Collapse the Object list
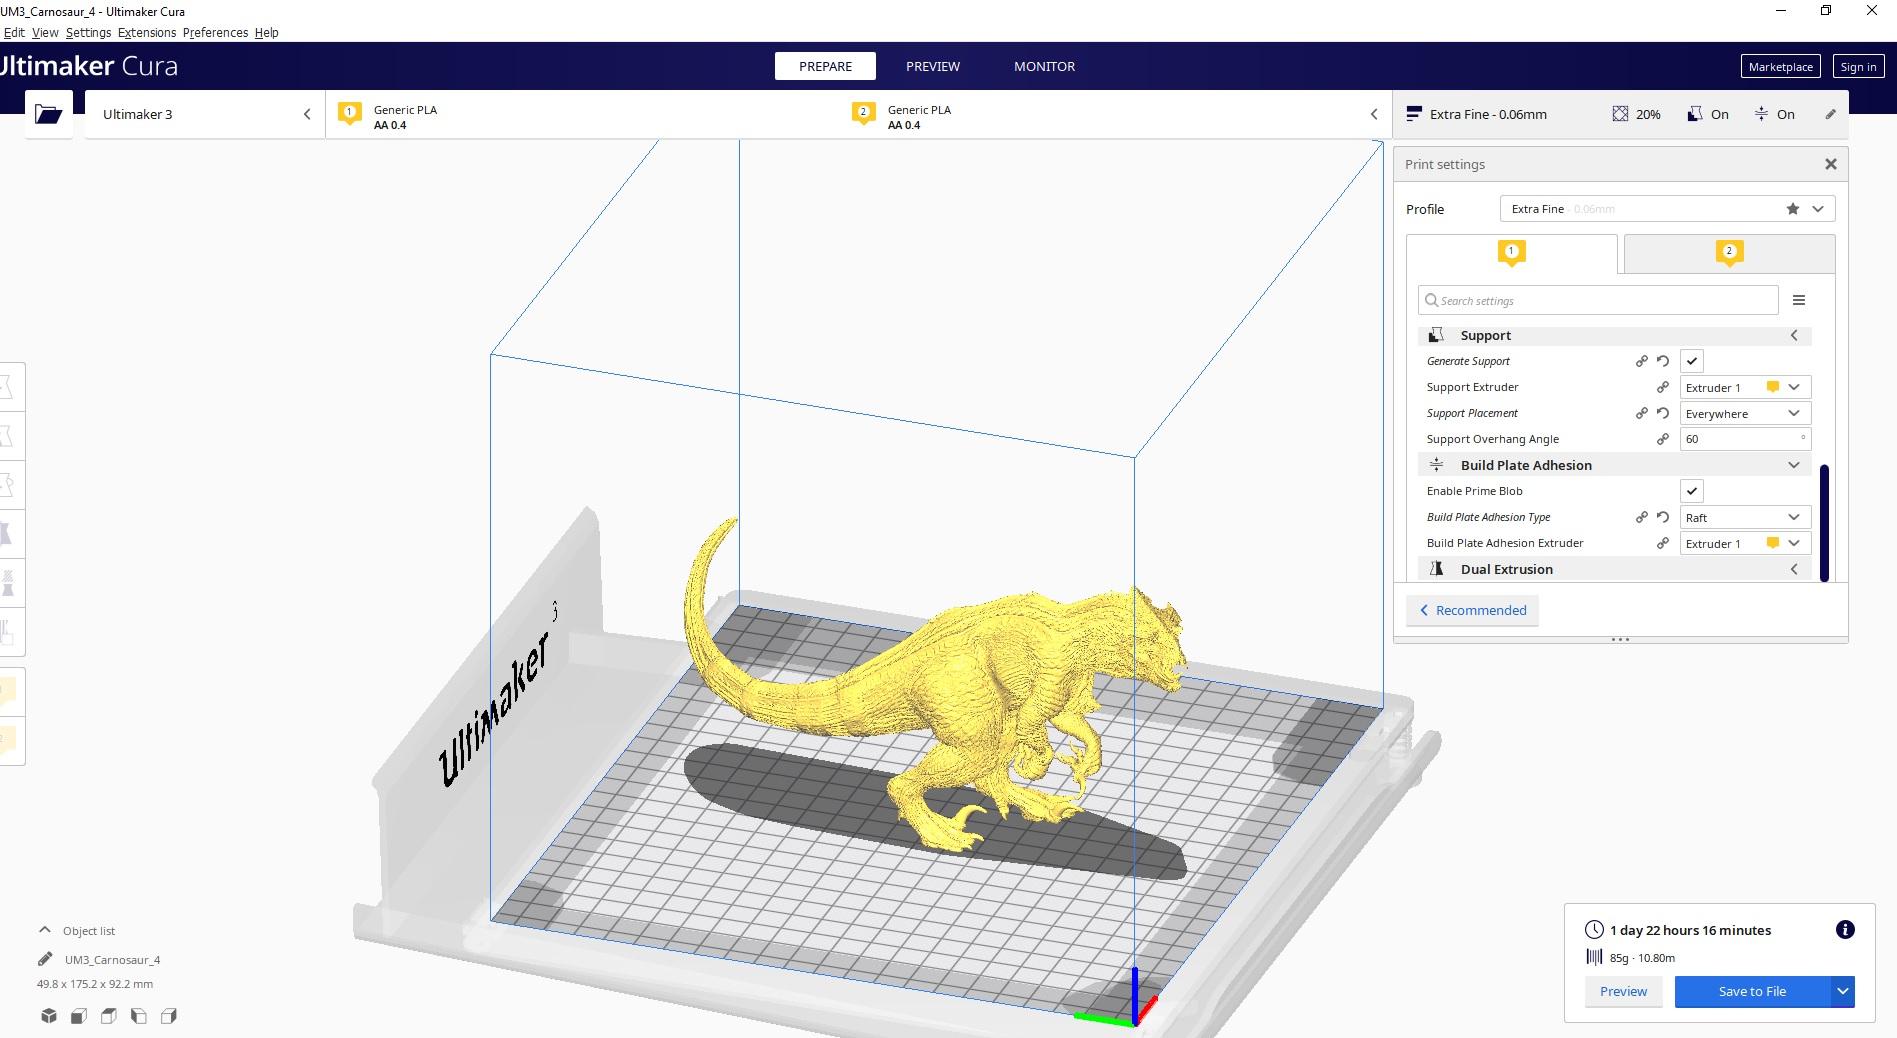This screenshot has height=1038, width=1897. click(x=44, y=930)
